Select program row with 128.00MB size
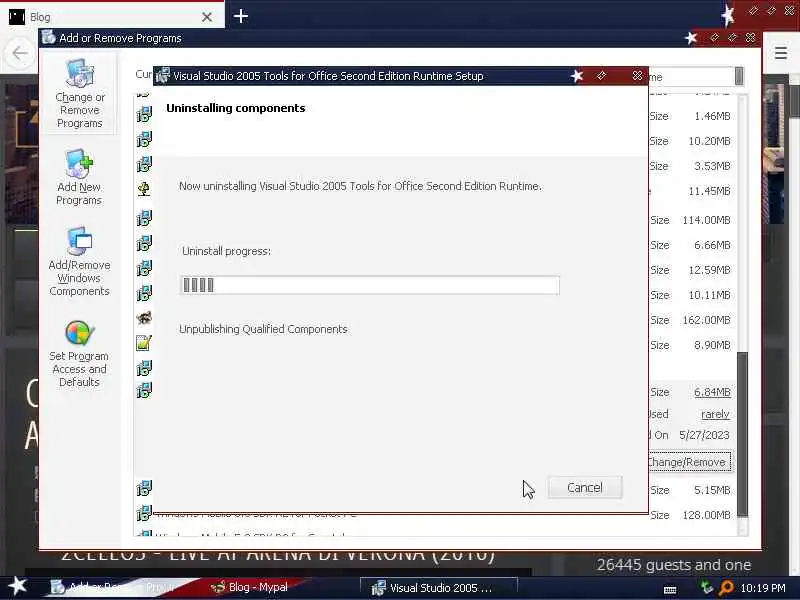 pos(436,515)
